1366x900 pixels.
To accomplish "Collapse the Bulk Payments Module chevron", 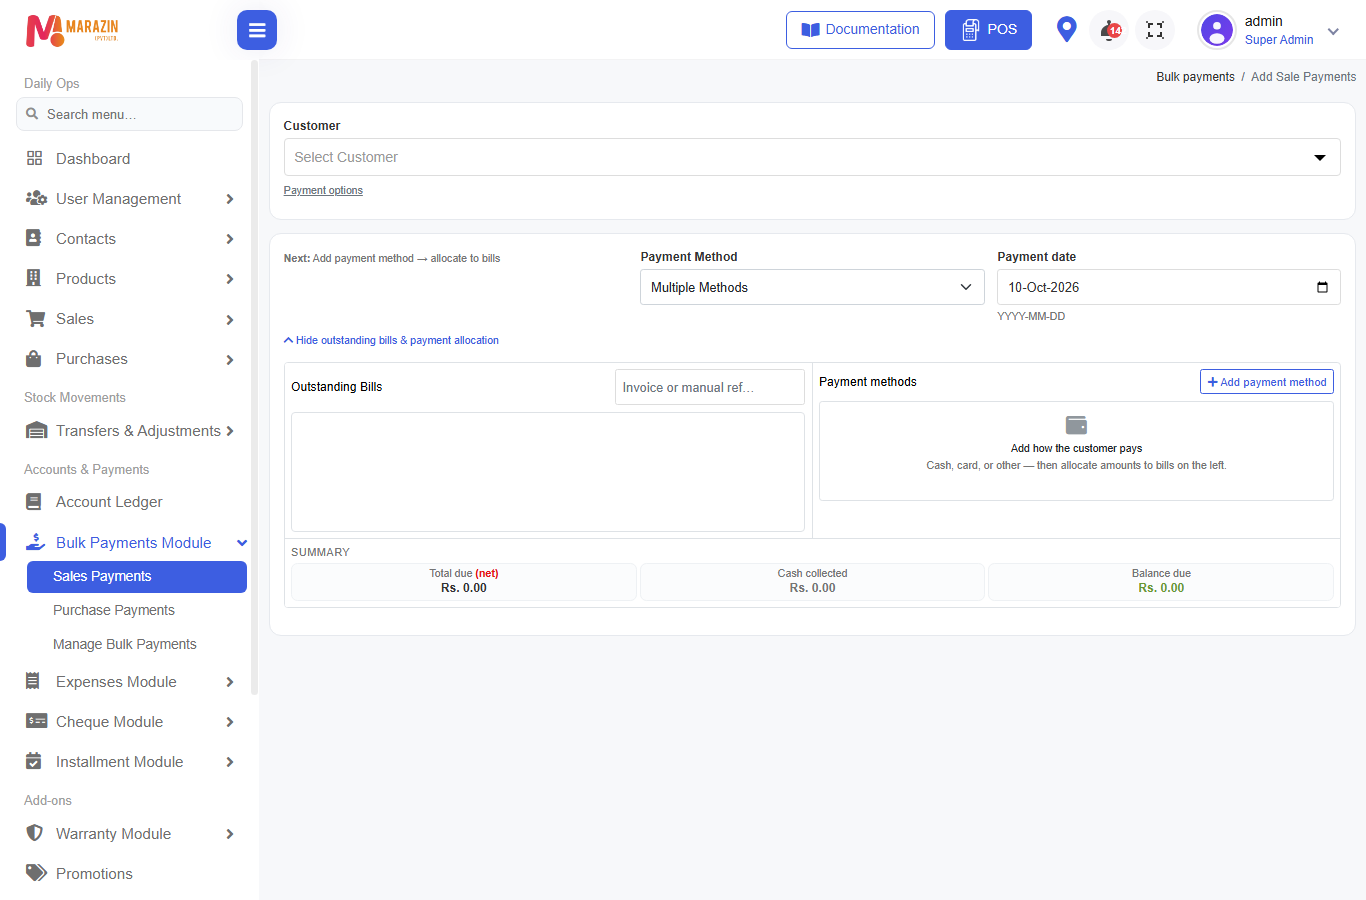I will (242, 543).
